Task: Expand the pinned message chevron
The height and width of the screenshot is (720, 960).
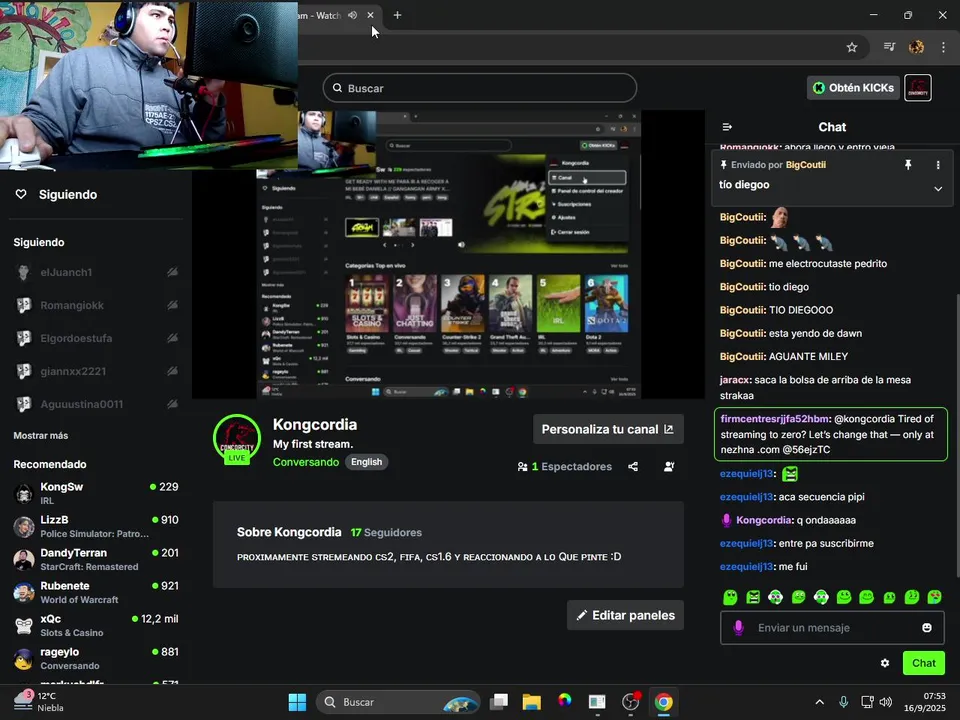Action: 938,189
